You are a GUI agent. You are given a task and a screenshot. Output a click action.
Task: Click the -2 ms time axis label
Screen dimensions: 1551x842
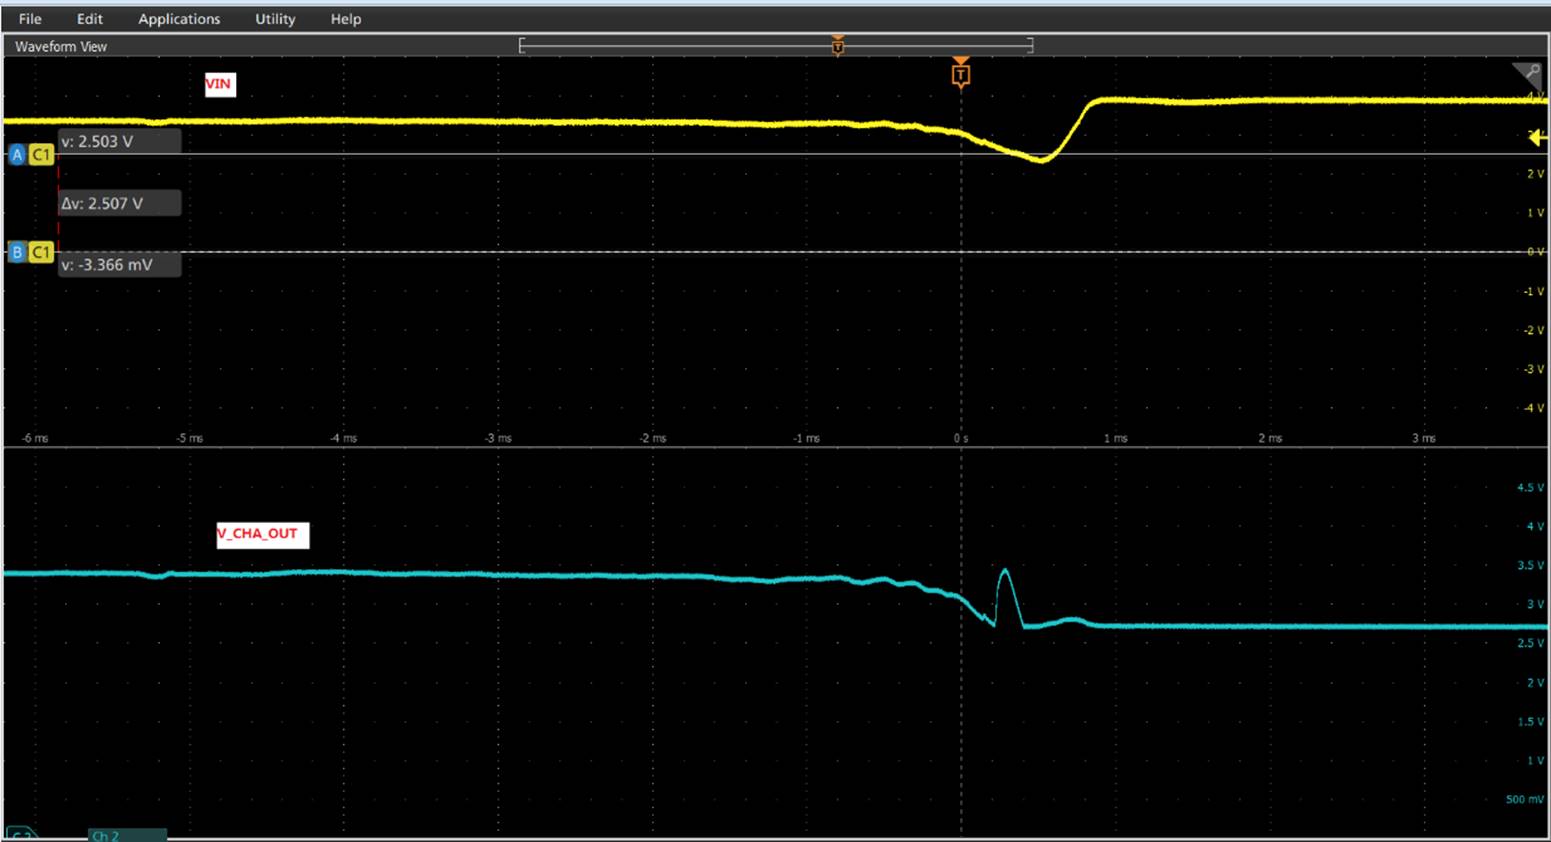point(652,438)
